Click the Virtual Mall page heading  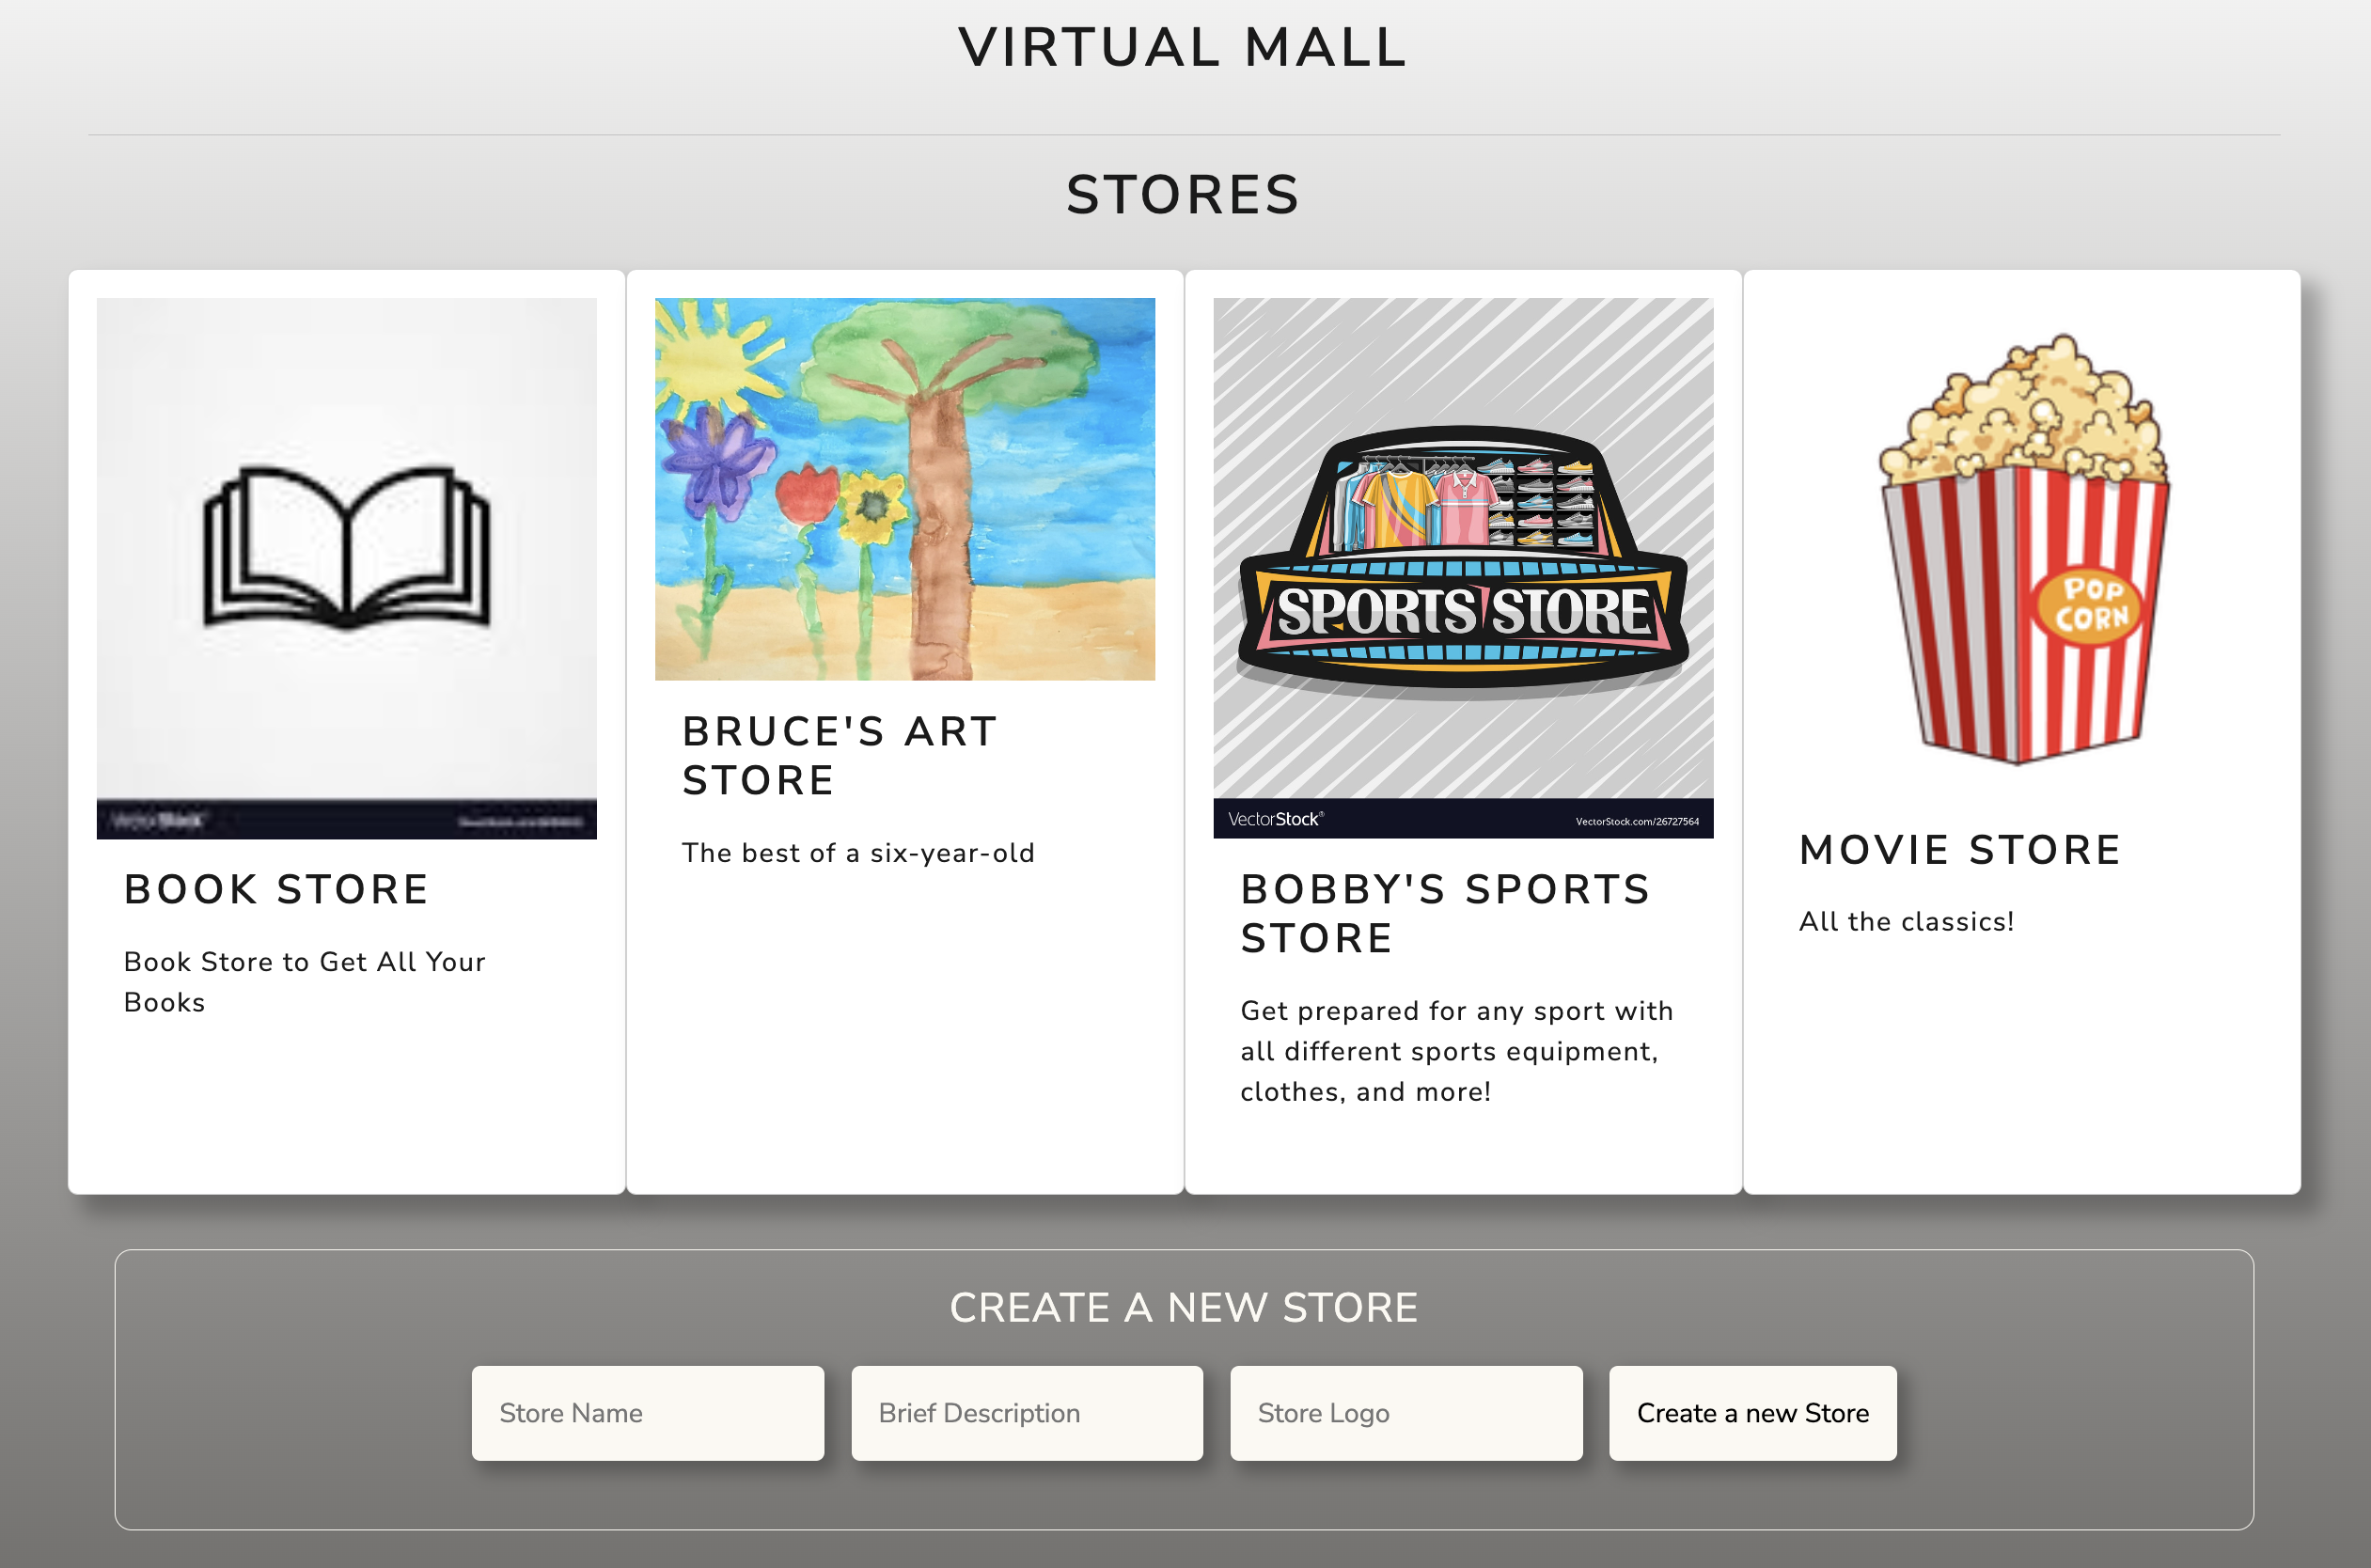(x=1183, y=47)
